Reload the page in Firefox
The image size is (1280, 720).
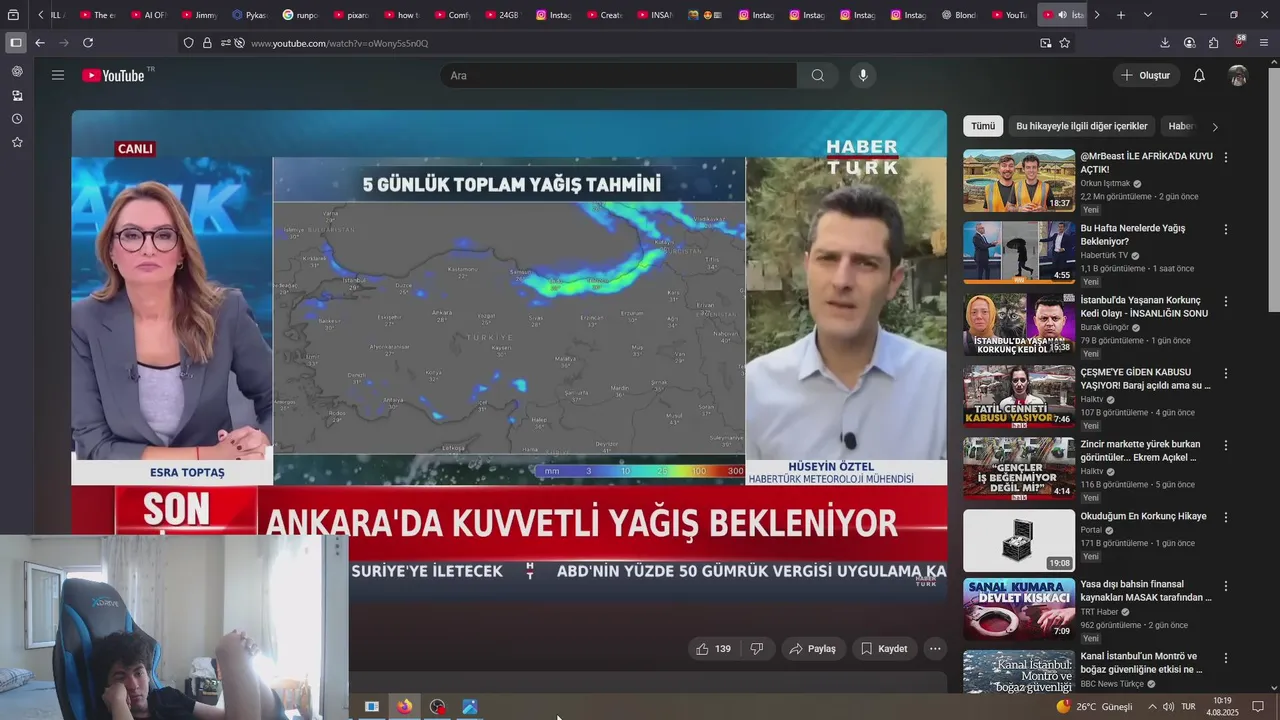coord(88,43)
